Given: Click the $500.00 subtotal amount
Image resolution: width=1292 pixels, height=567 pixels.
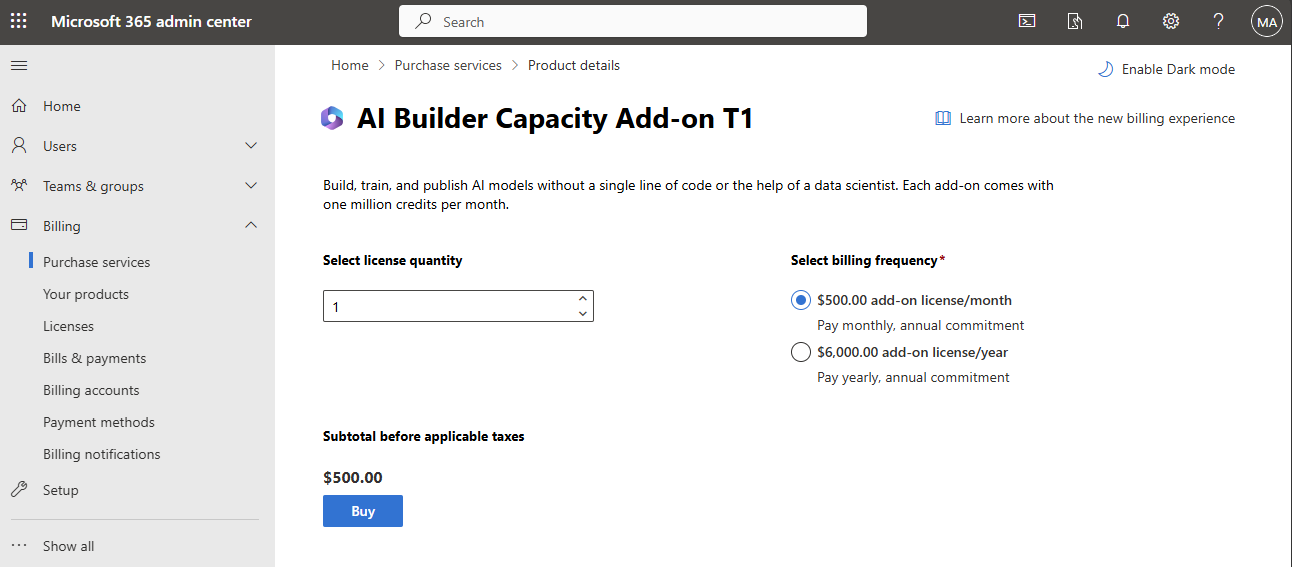Looking at the screenshot, I should coord(353,478).
